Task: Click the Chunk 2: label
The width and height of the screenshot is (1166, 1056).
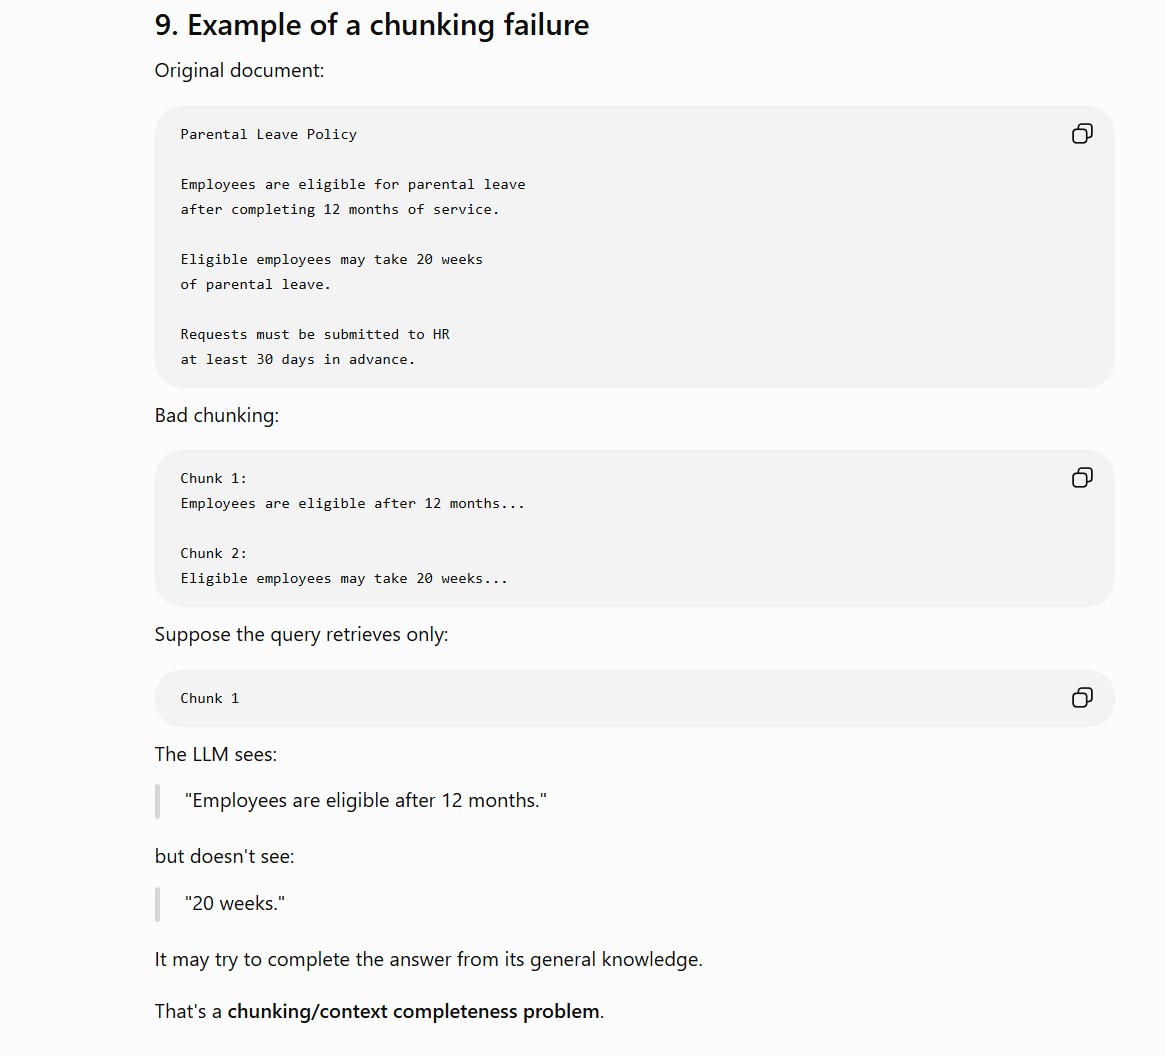Action: point(213,554)
